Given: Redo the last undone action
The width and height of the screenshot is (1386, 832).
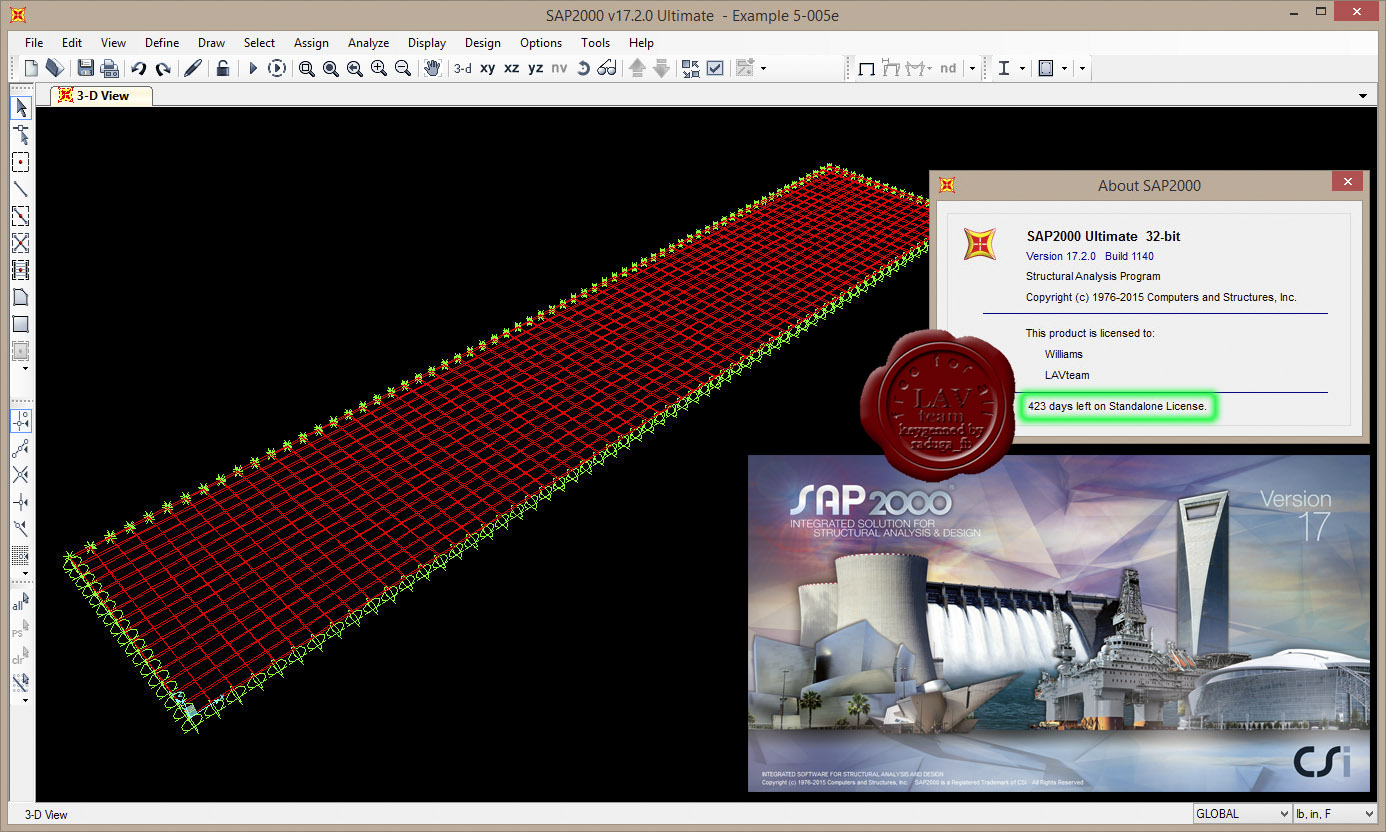Looking at the screenshot, I should coord(163,68).
